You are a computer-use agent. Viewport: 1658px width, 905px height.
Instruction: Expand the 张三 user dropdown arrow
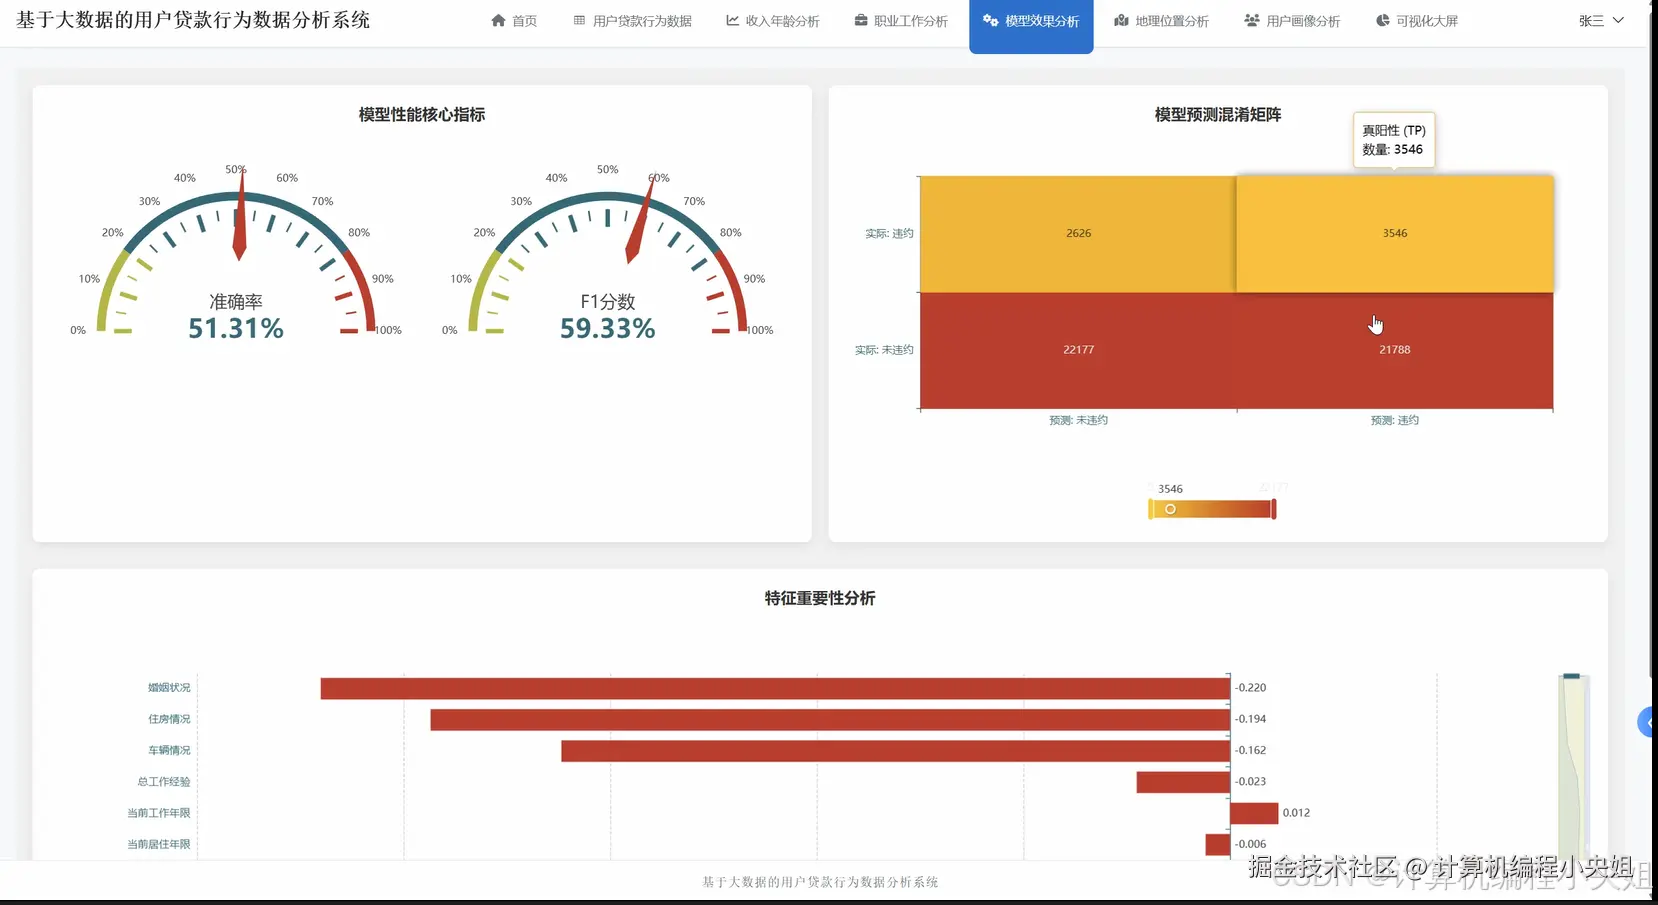pyautogui.click(x=1618, y=20)
